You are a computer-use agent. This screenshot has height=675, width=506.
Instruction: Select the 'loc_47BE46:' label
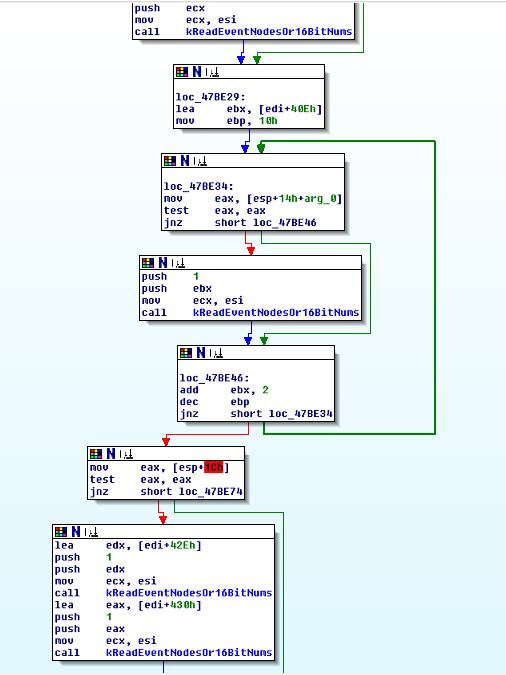[214, 378]
